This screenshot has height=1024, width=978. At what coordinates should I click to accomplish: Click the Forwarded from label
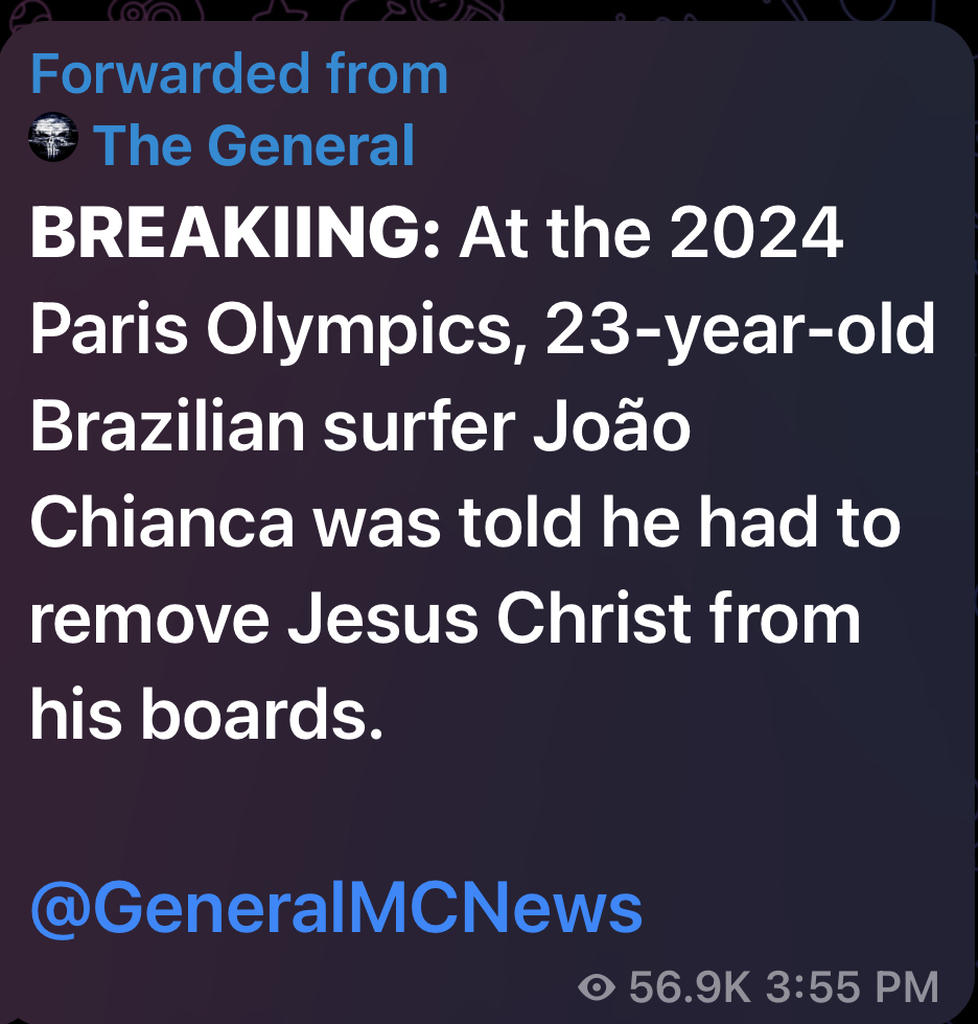pyautogui.click(x=239, y=73)
